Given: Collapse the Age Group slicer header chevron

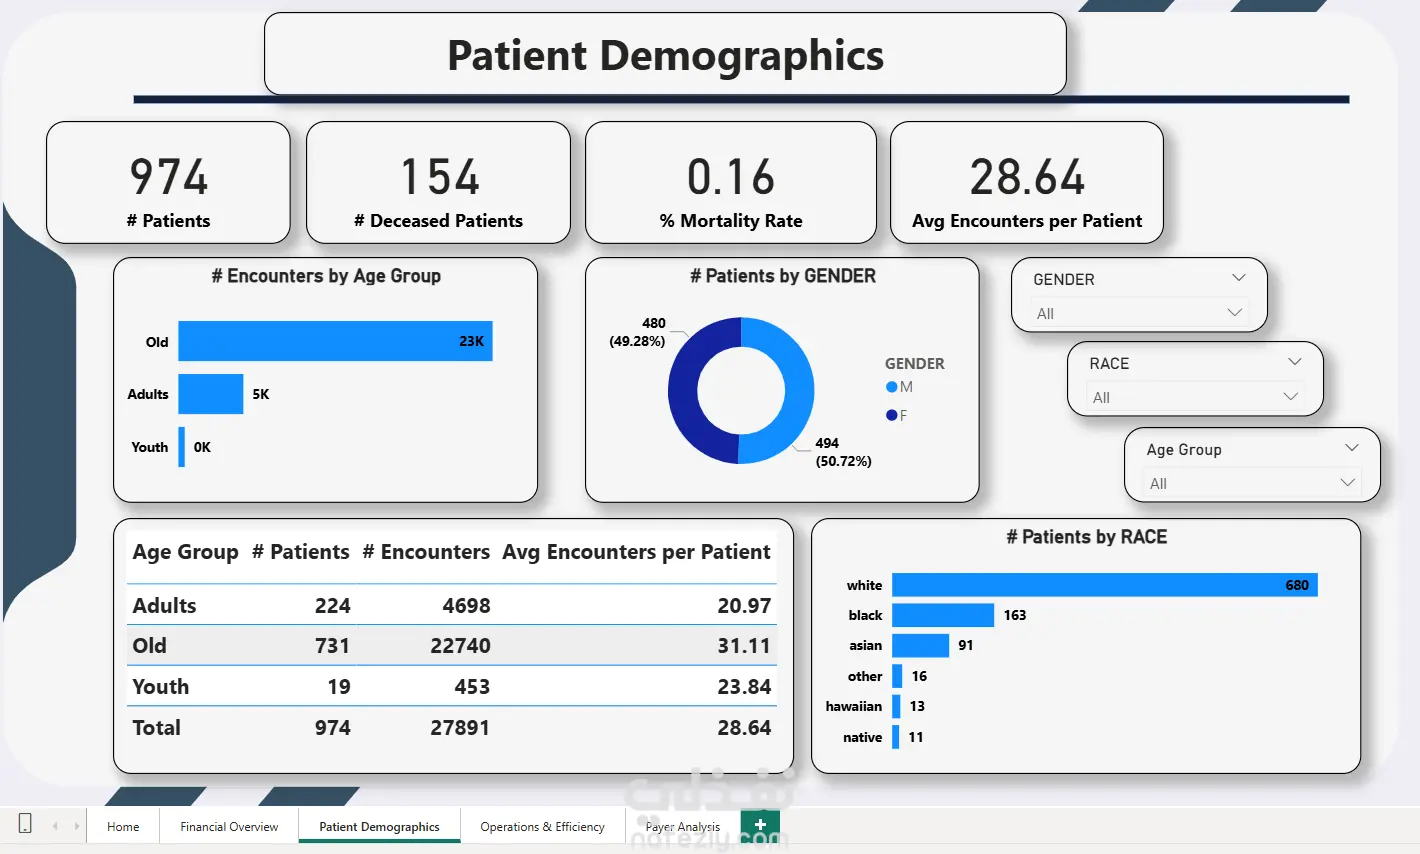Looking at the screenshot, I should pos(1352,448).
